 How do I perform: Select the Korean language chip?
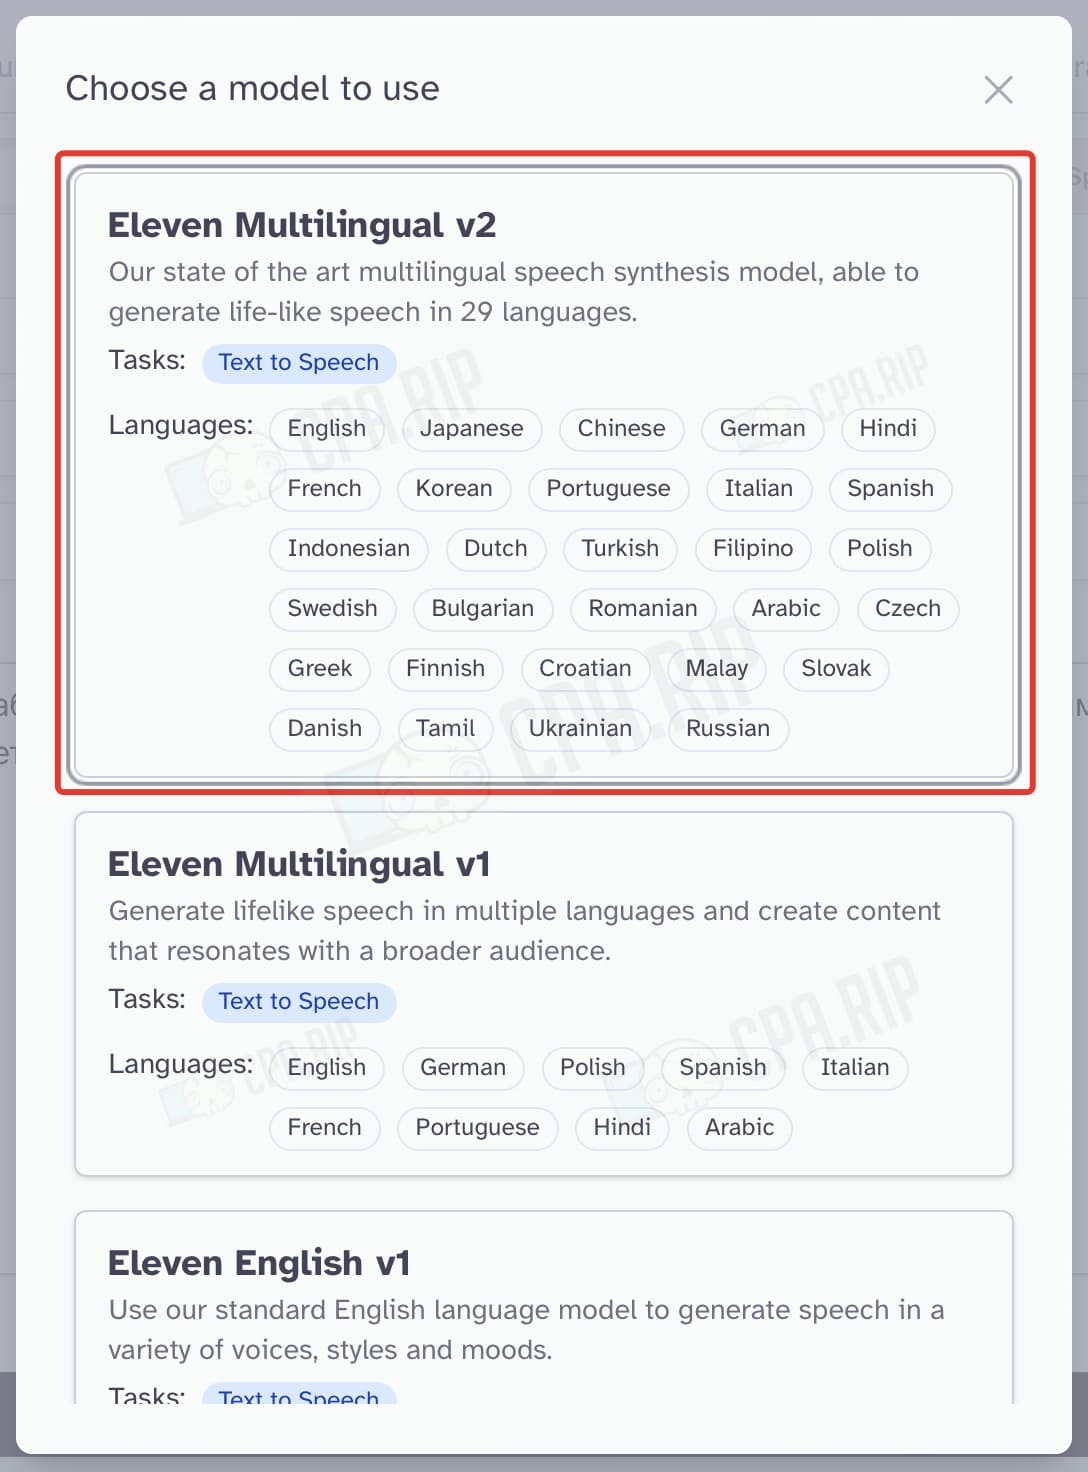[x=454, y=489]
